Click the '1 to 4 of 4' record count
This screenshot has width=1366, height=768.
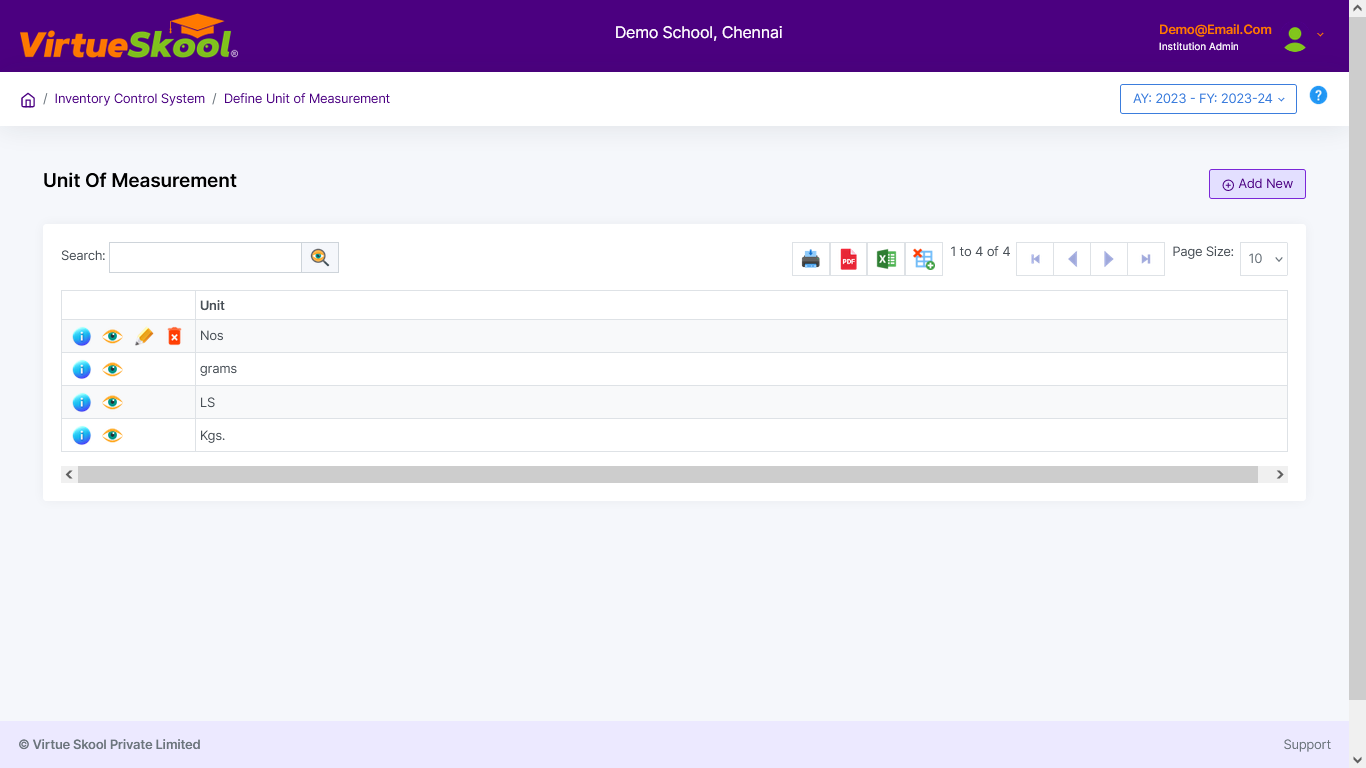[980, 252]
